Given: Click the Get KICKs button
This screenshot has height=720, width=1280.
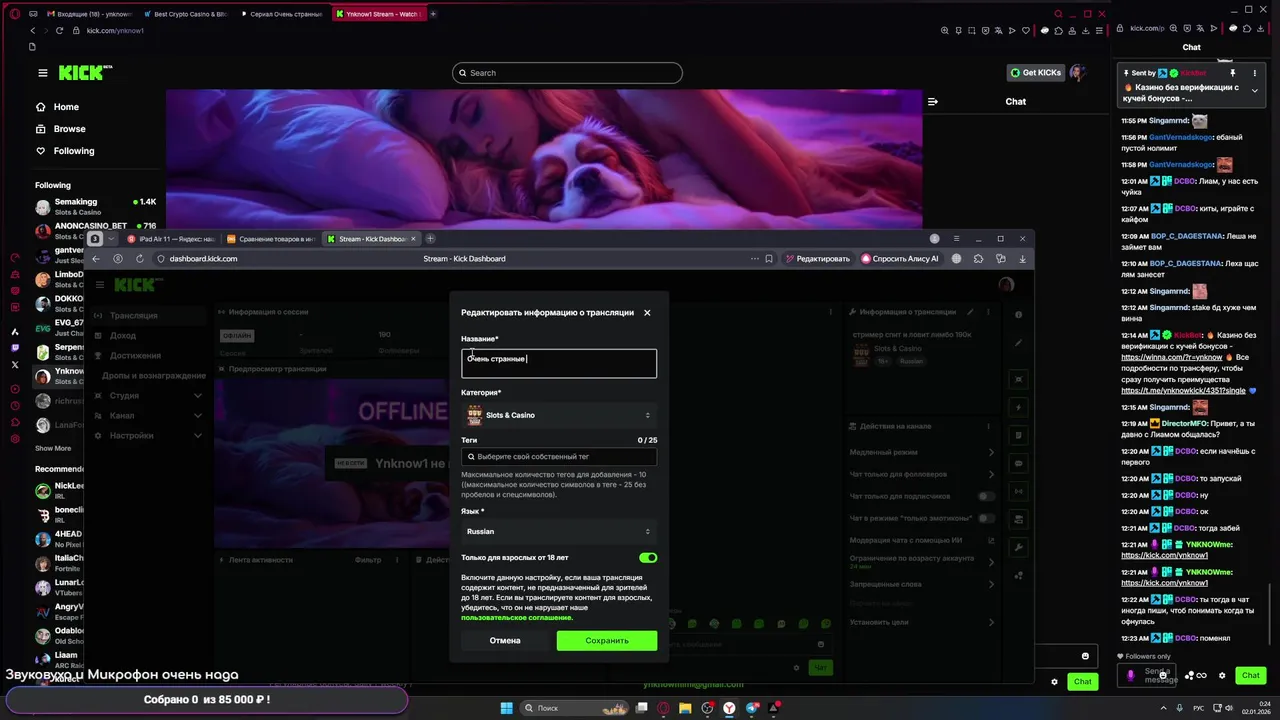Looking at the screenshot, I should [1035, 73].
